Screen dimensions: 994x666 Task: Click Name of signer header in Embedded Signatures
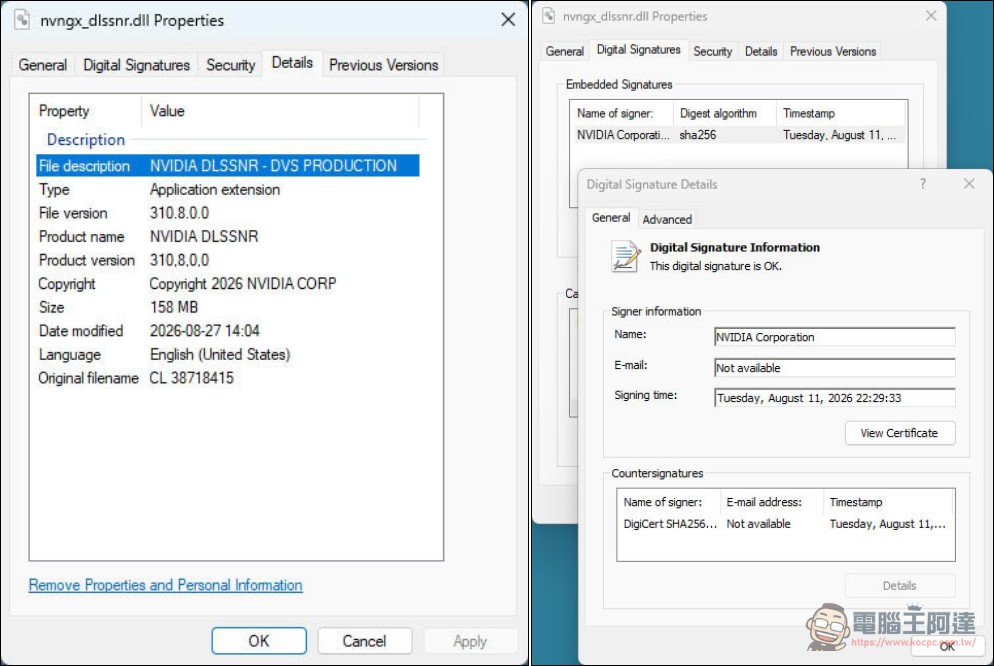click(621, 113)
